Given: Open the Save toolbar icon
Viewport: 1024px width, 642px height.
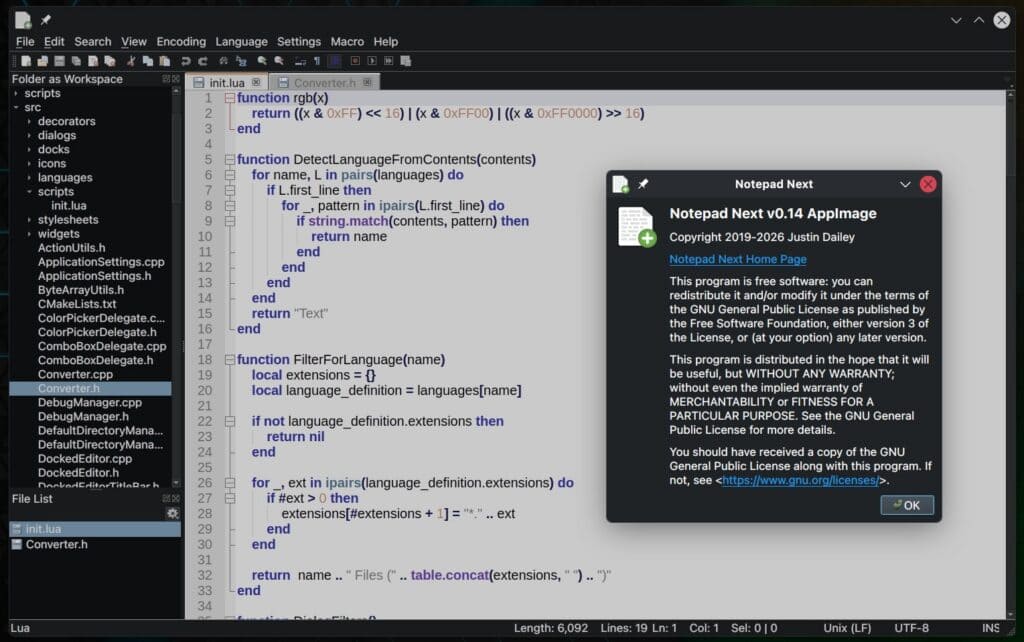Looking at the screenshot, I should click(62, 62).
